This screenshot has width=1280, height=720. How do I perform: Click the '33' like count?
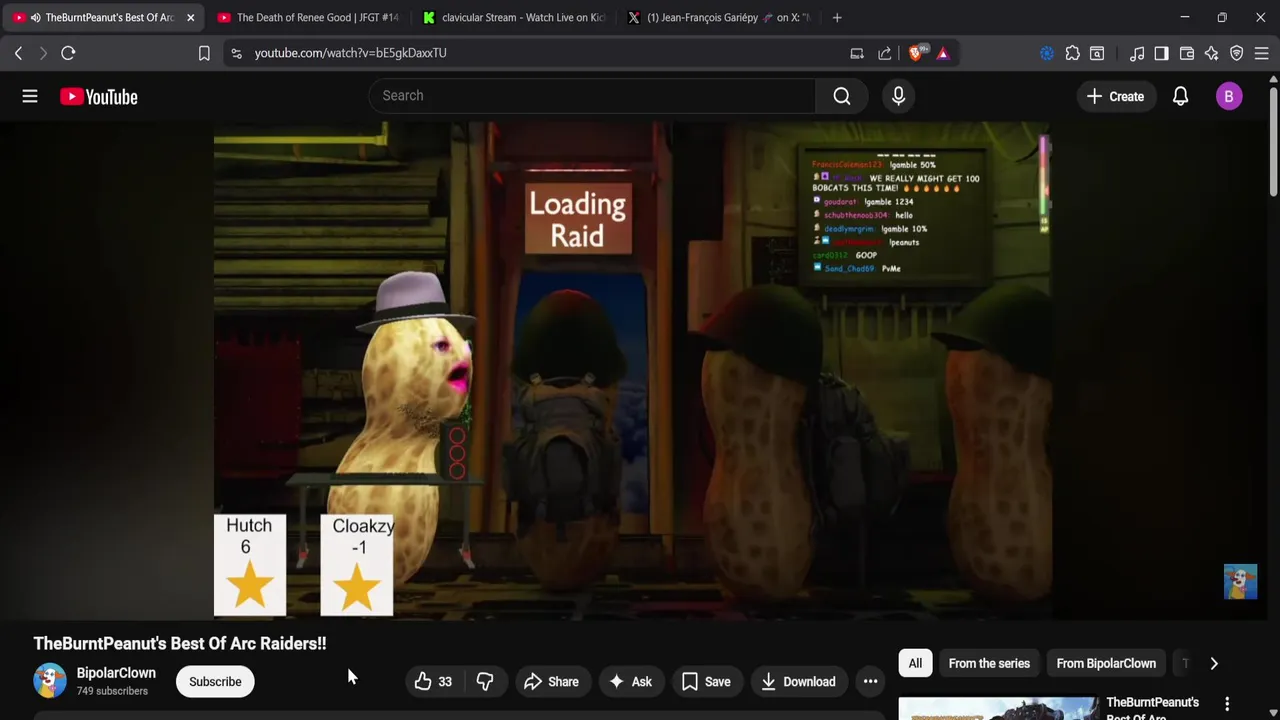tap(445, 682)
